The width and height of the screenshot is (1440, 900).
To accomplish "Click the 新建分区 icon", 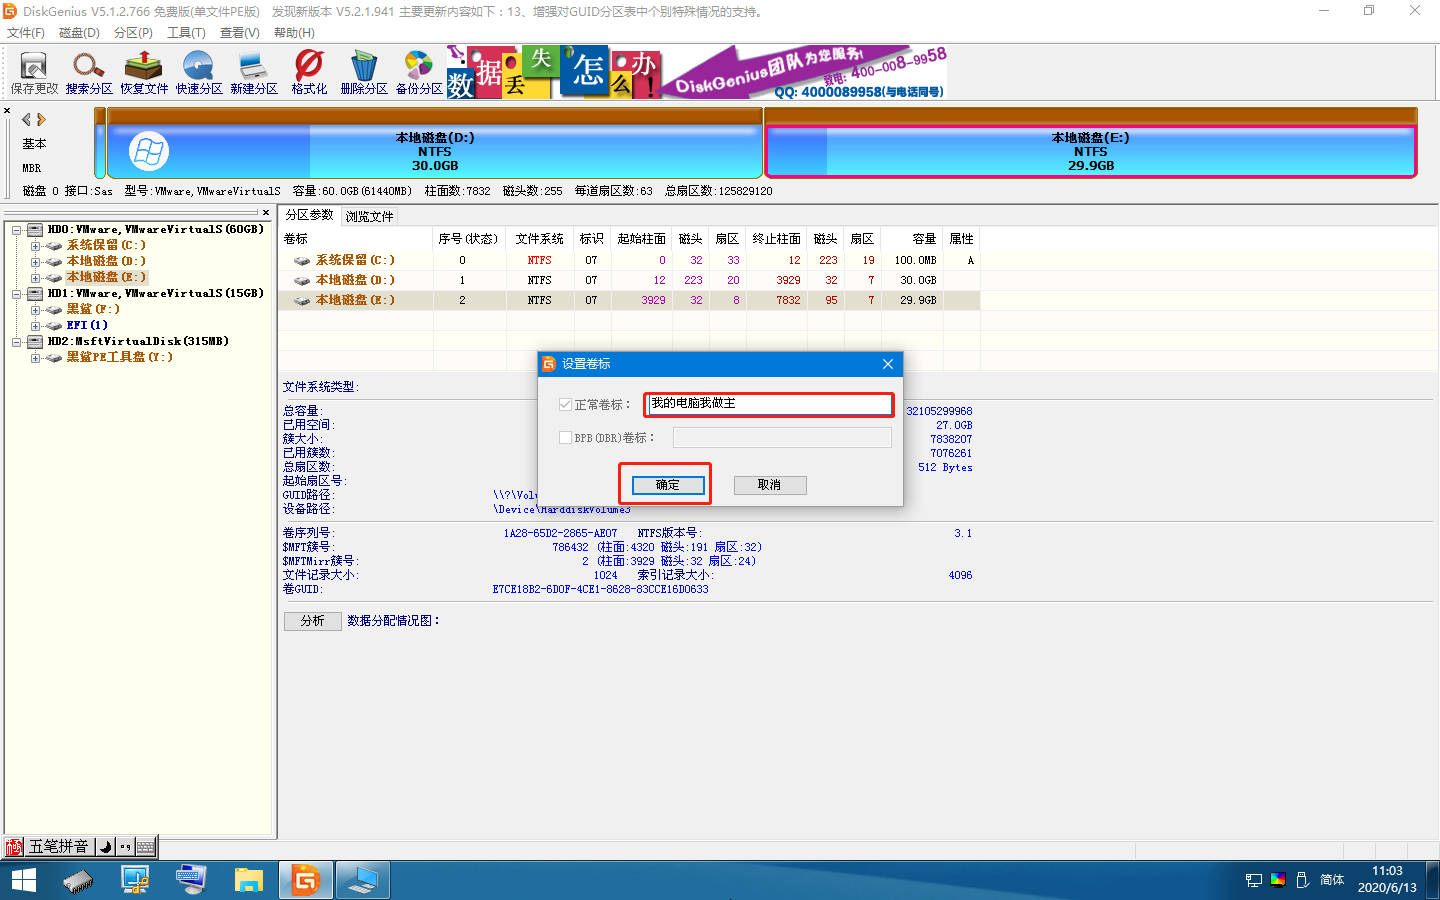I will (x=252, y=71).
